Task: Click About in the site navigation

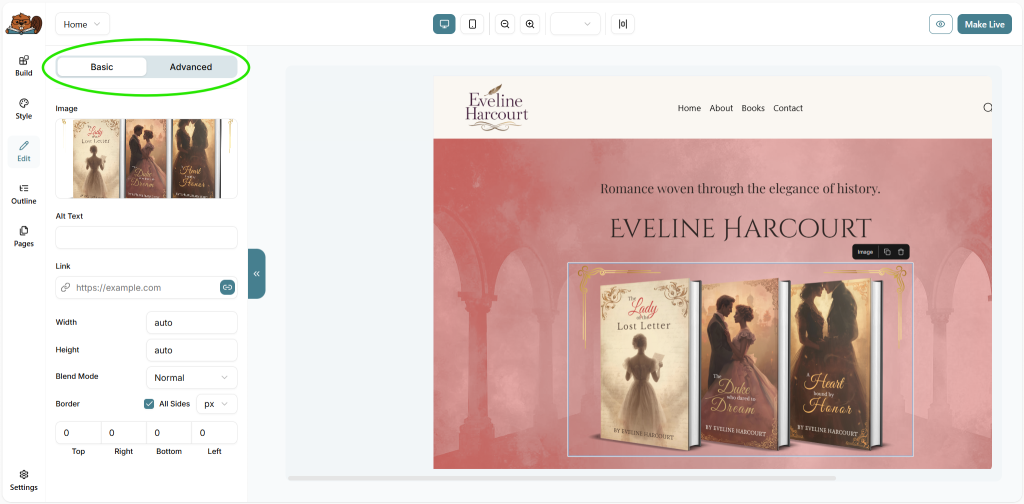Action: pyautogui.click(x=721, y=108)
